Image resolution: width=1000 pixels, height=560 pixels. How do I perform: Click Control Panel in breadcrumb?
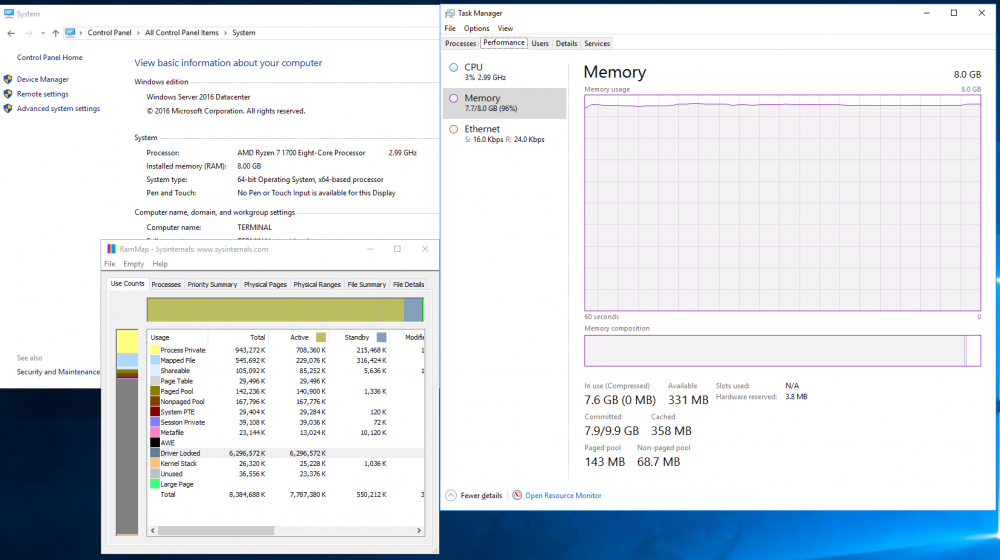[109, 33]
